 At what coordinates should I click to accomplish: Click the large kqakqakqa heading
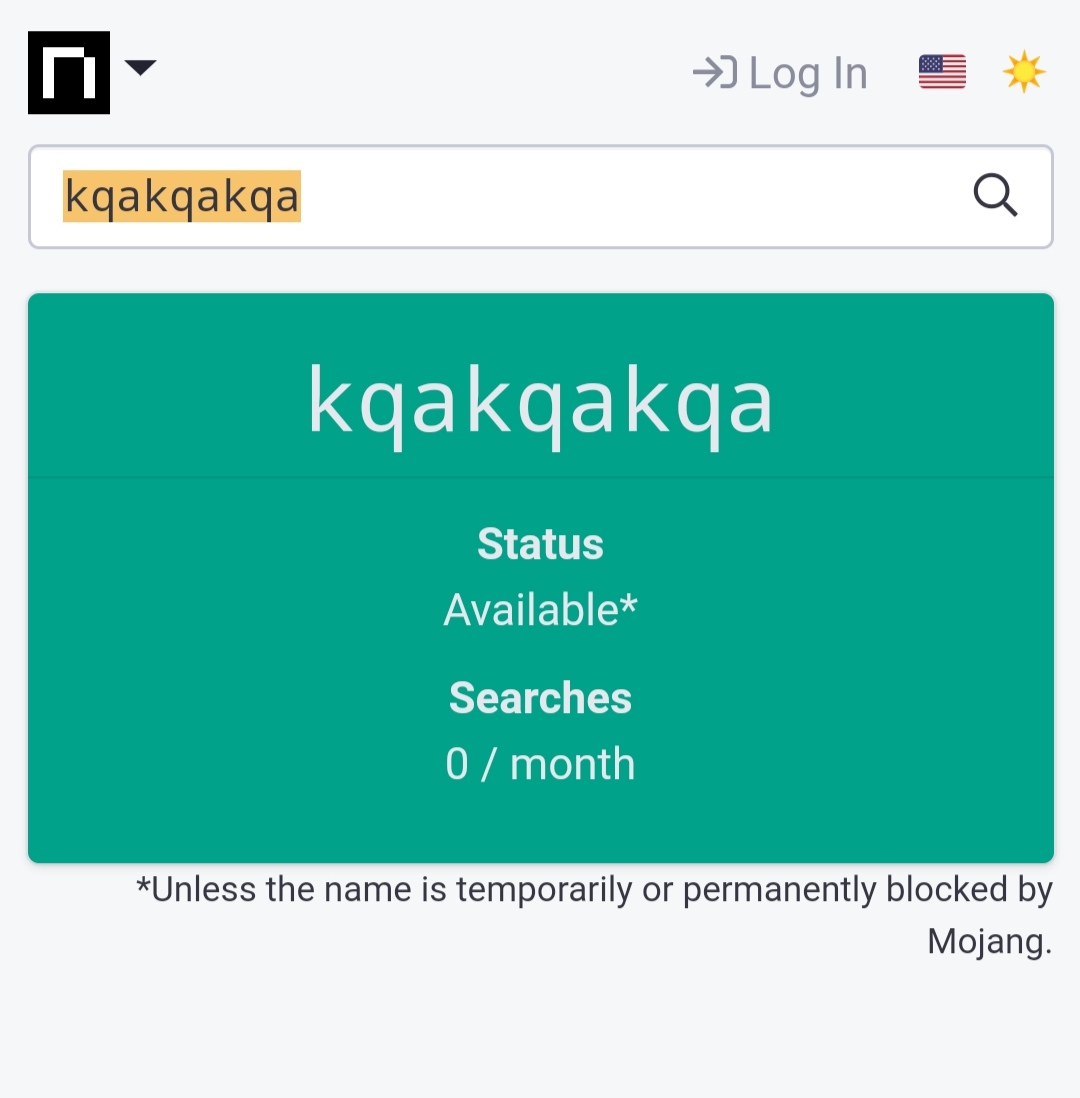(541, 403)
